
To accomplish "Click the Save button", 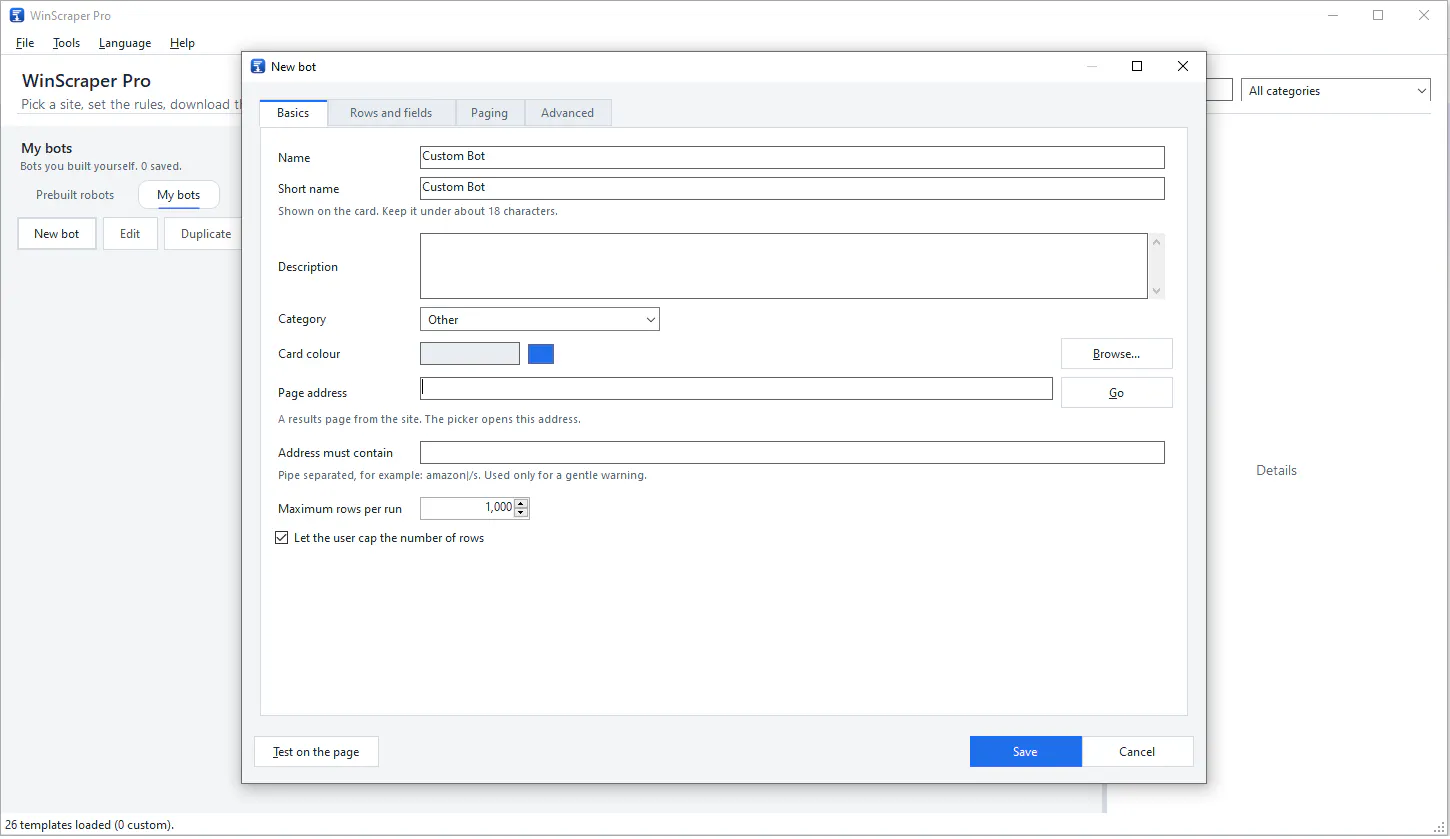I will (x=1025, y=752).
